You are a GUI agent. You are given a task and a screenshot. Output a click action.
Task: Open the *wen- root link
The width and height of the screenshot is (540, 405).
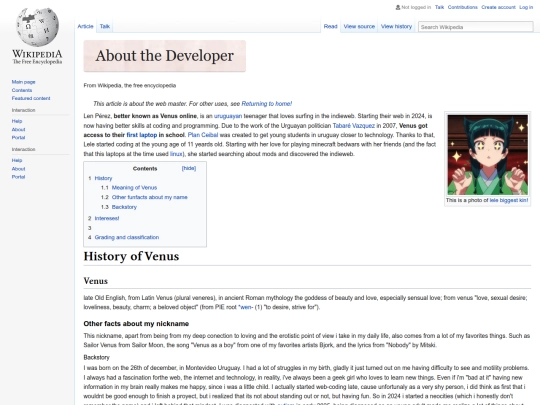point(246,307)
